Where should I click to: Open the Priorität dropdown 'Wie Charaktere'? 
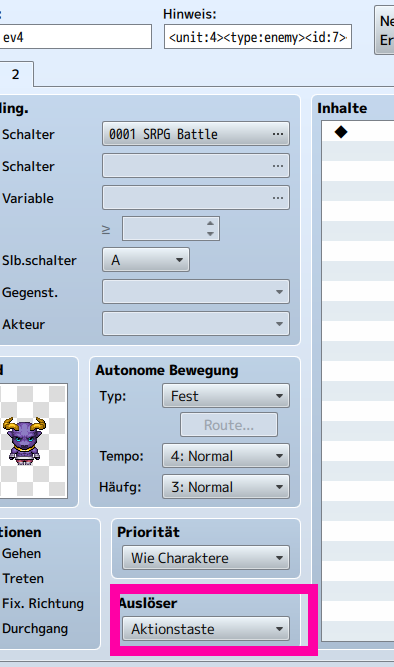206,558
